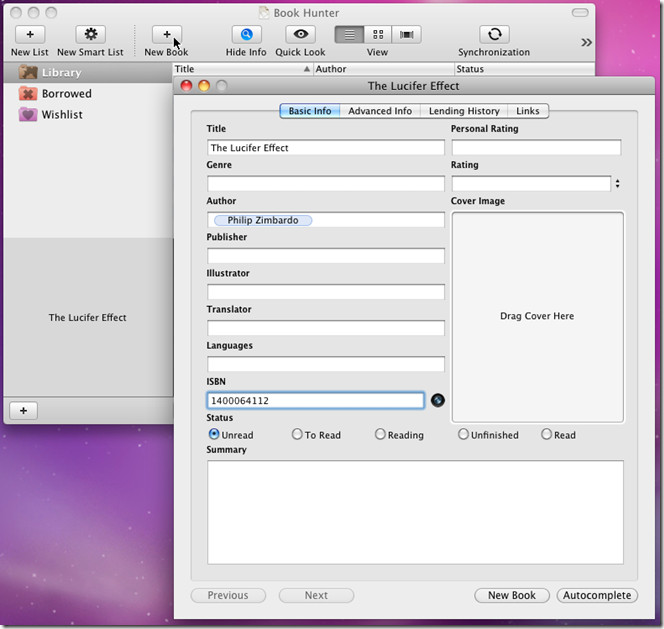Click the Autocomplete button

(597, 595)
